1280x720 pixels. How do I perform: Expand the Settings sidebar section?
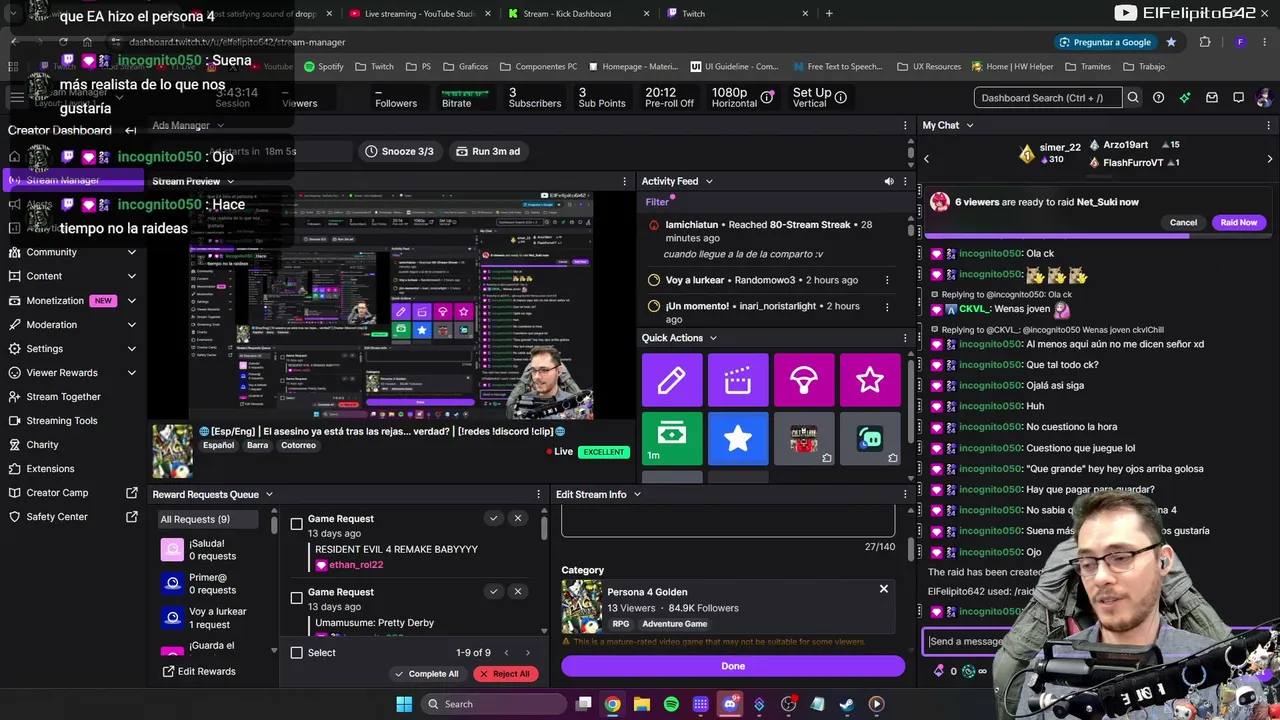tap(132, 348)
